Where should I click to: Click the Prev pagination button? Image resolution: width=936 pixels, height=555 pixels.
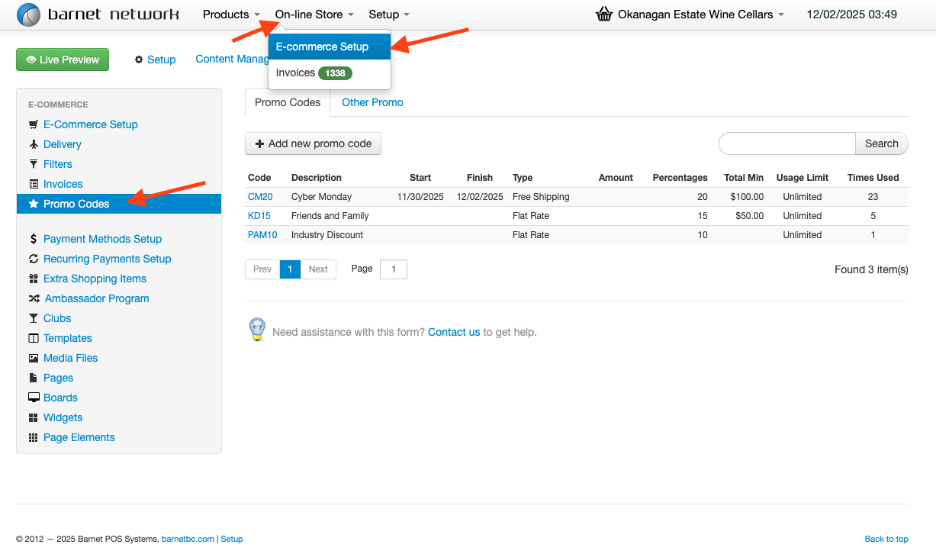click(262, 269)
